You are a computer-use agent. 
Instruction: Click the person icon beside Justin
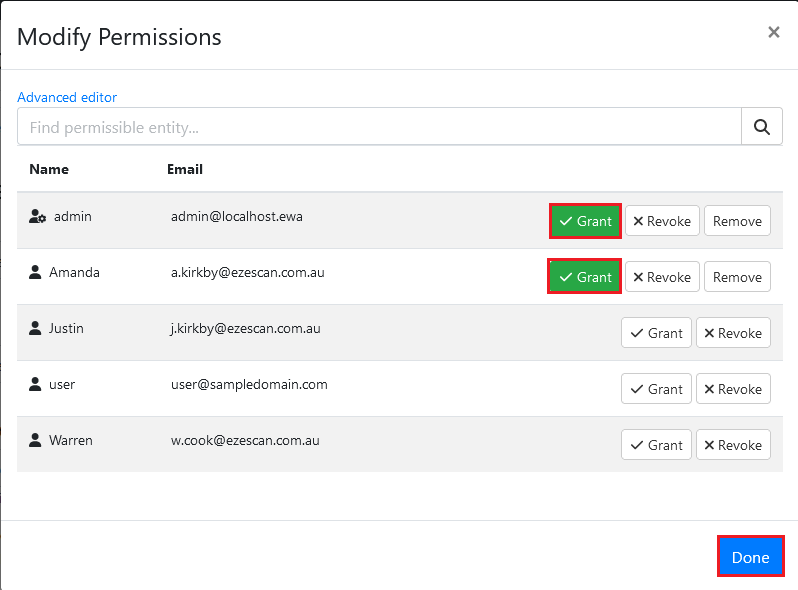35,328
